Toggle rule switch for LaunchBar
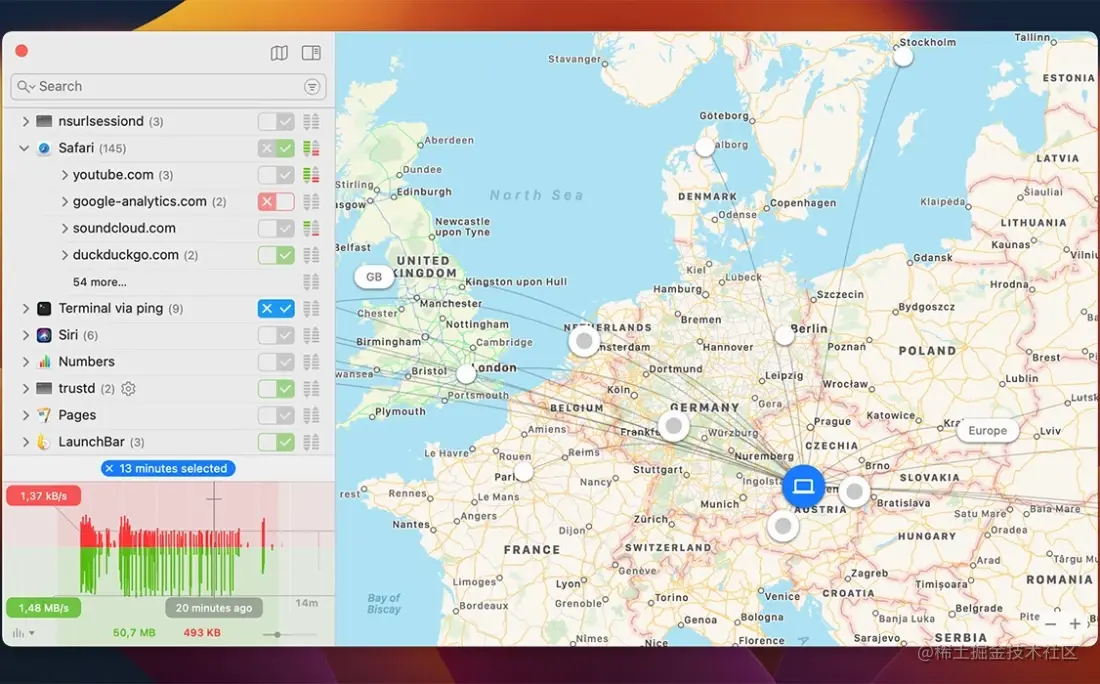 click(x=276, y=442)
